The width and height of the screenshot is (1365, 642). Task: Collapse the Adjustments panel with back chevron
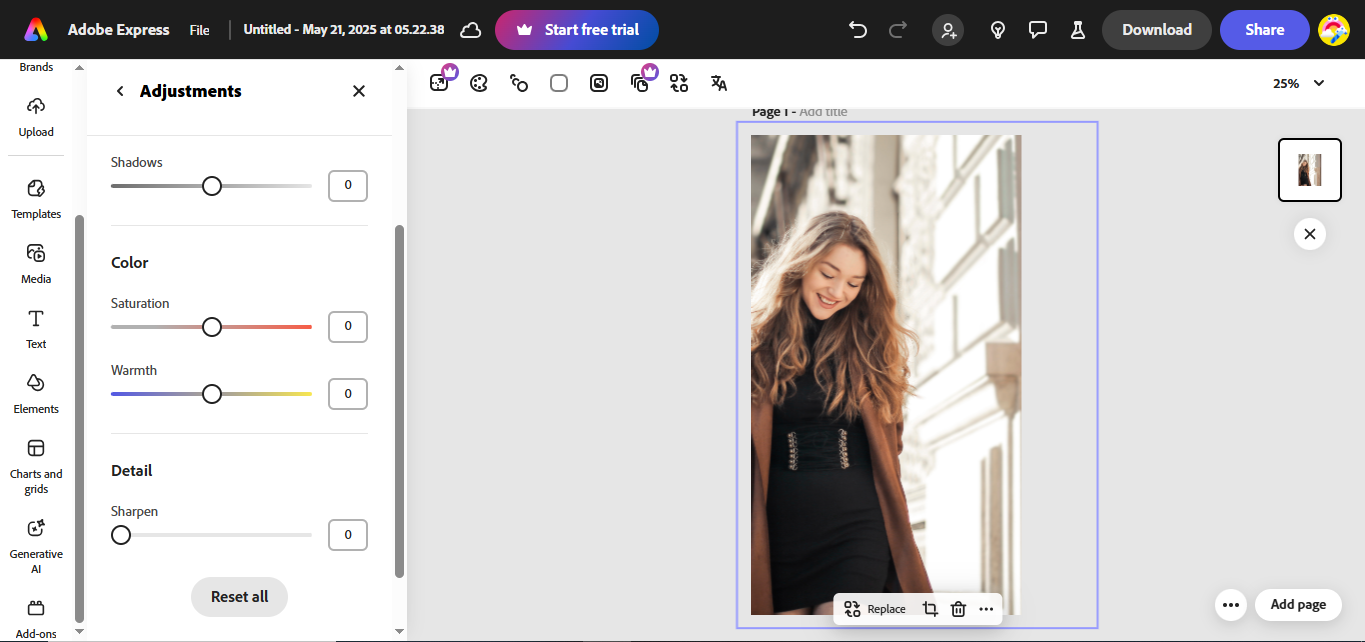(119, 90)
